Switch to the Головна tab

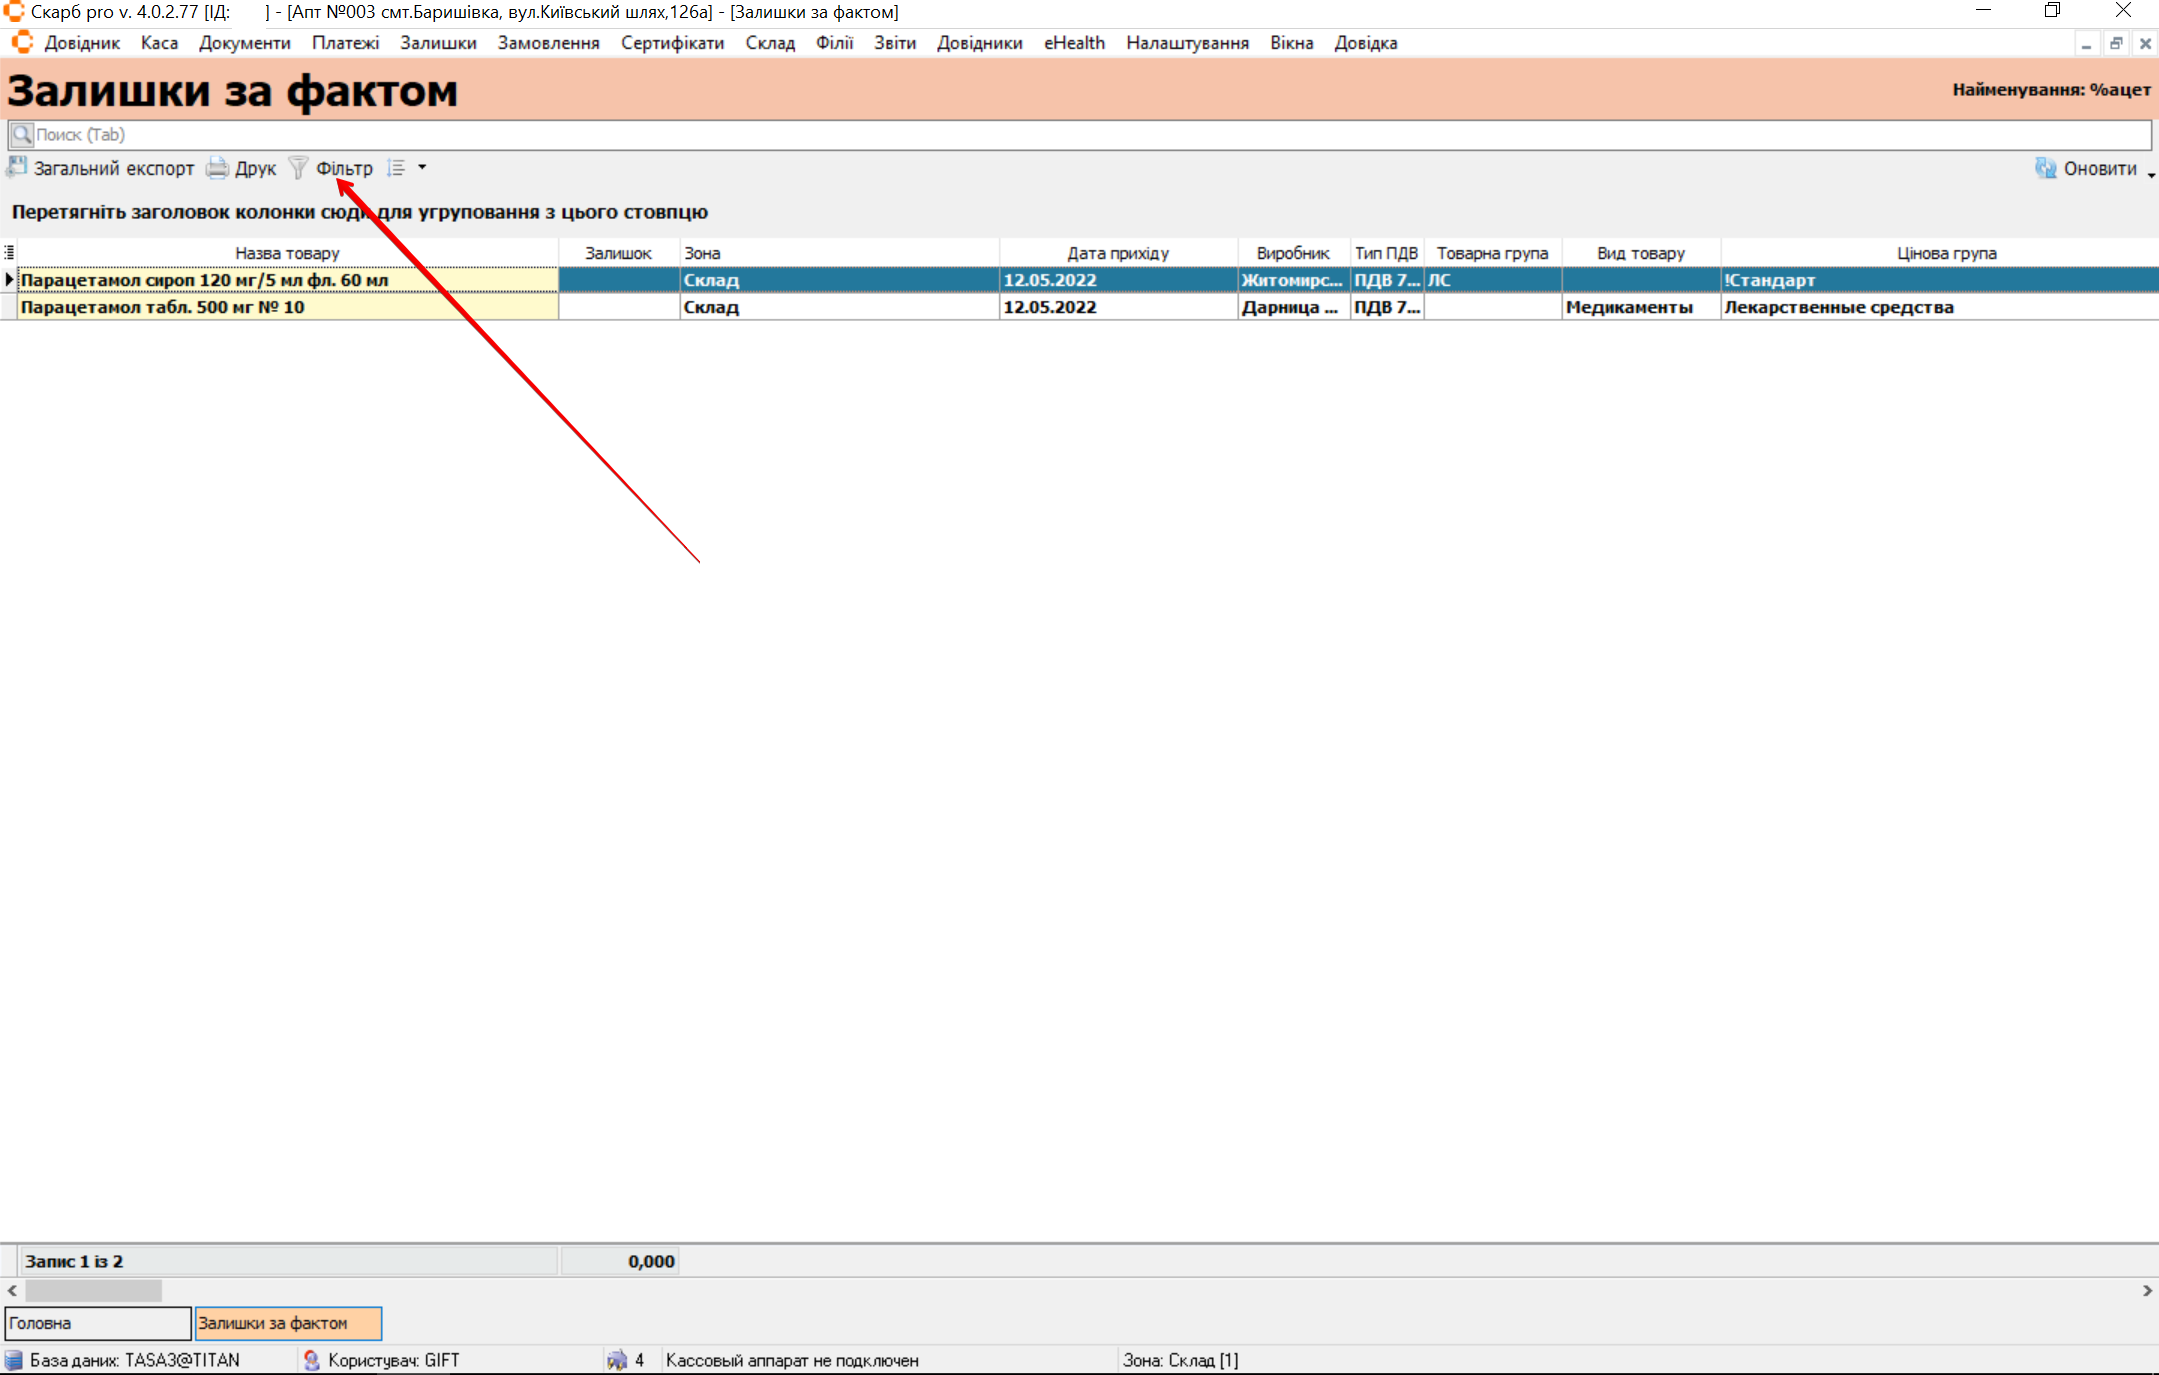click(97, 1323)
